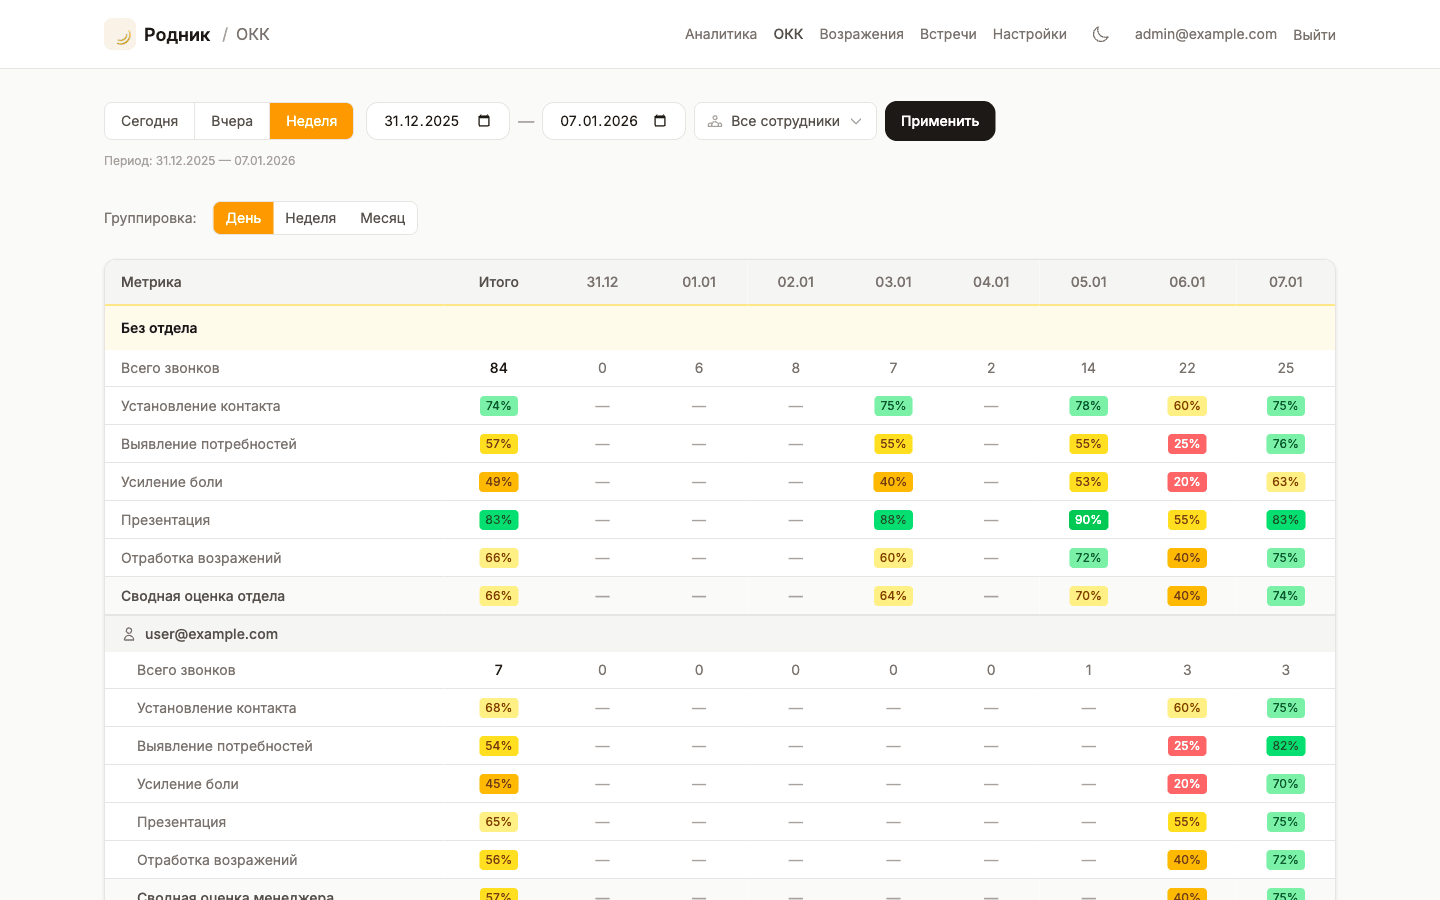Viewport: 1440px width, 900px height.
Task: Click the Выйти logout link
Action: pos(1314,35)
